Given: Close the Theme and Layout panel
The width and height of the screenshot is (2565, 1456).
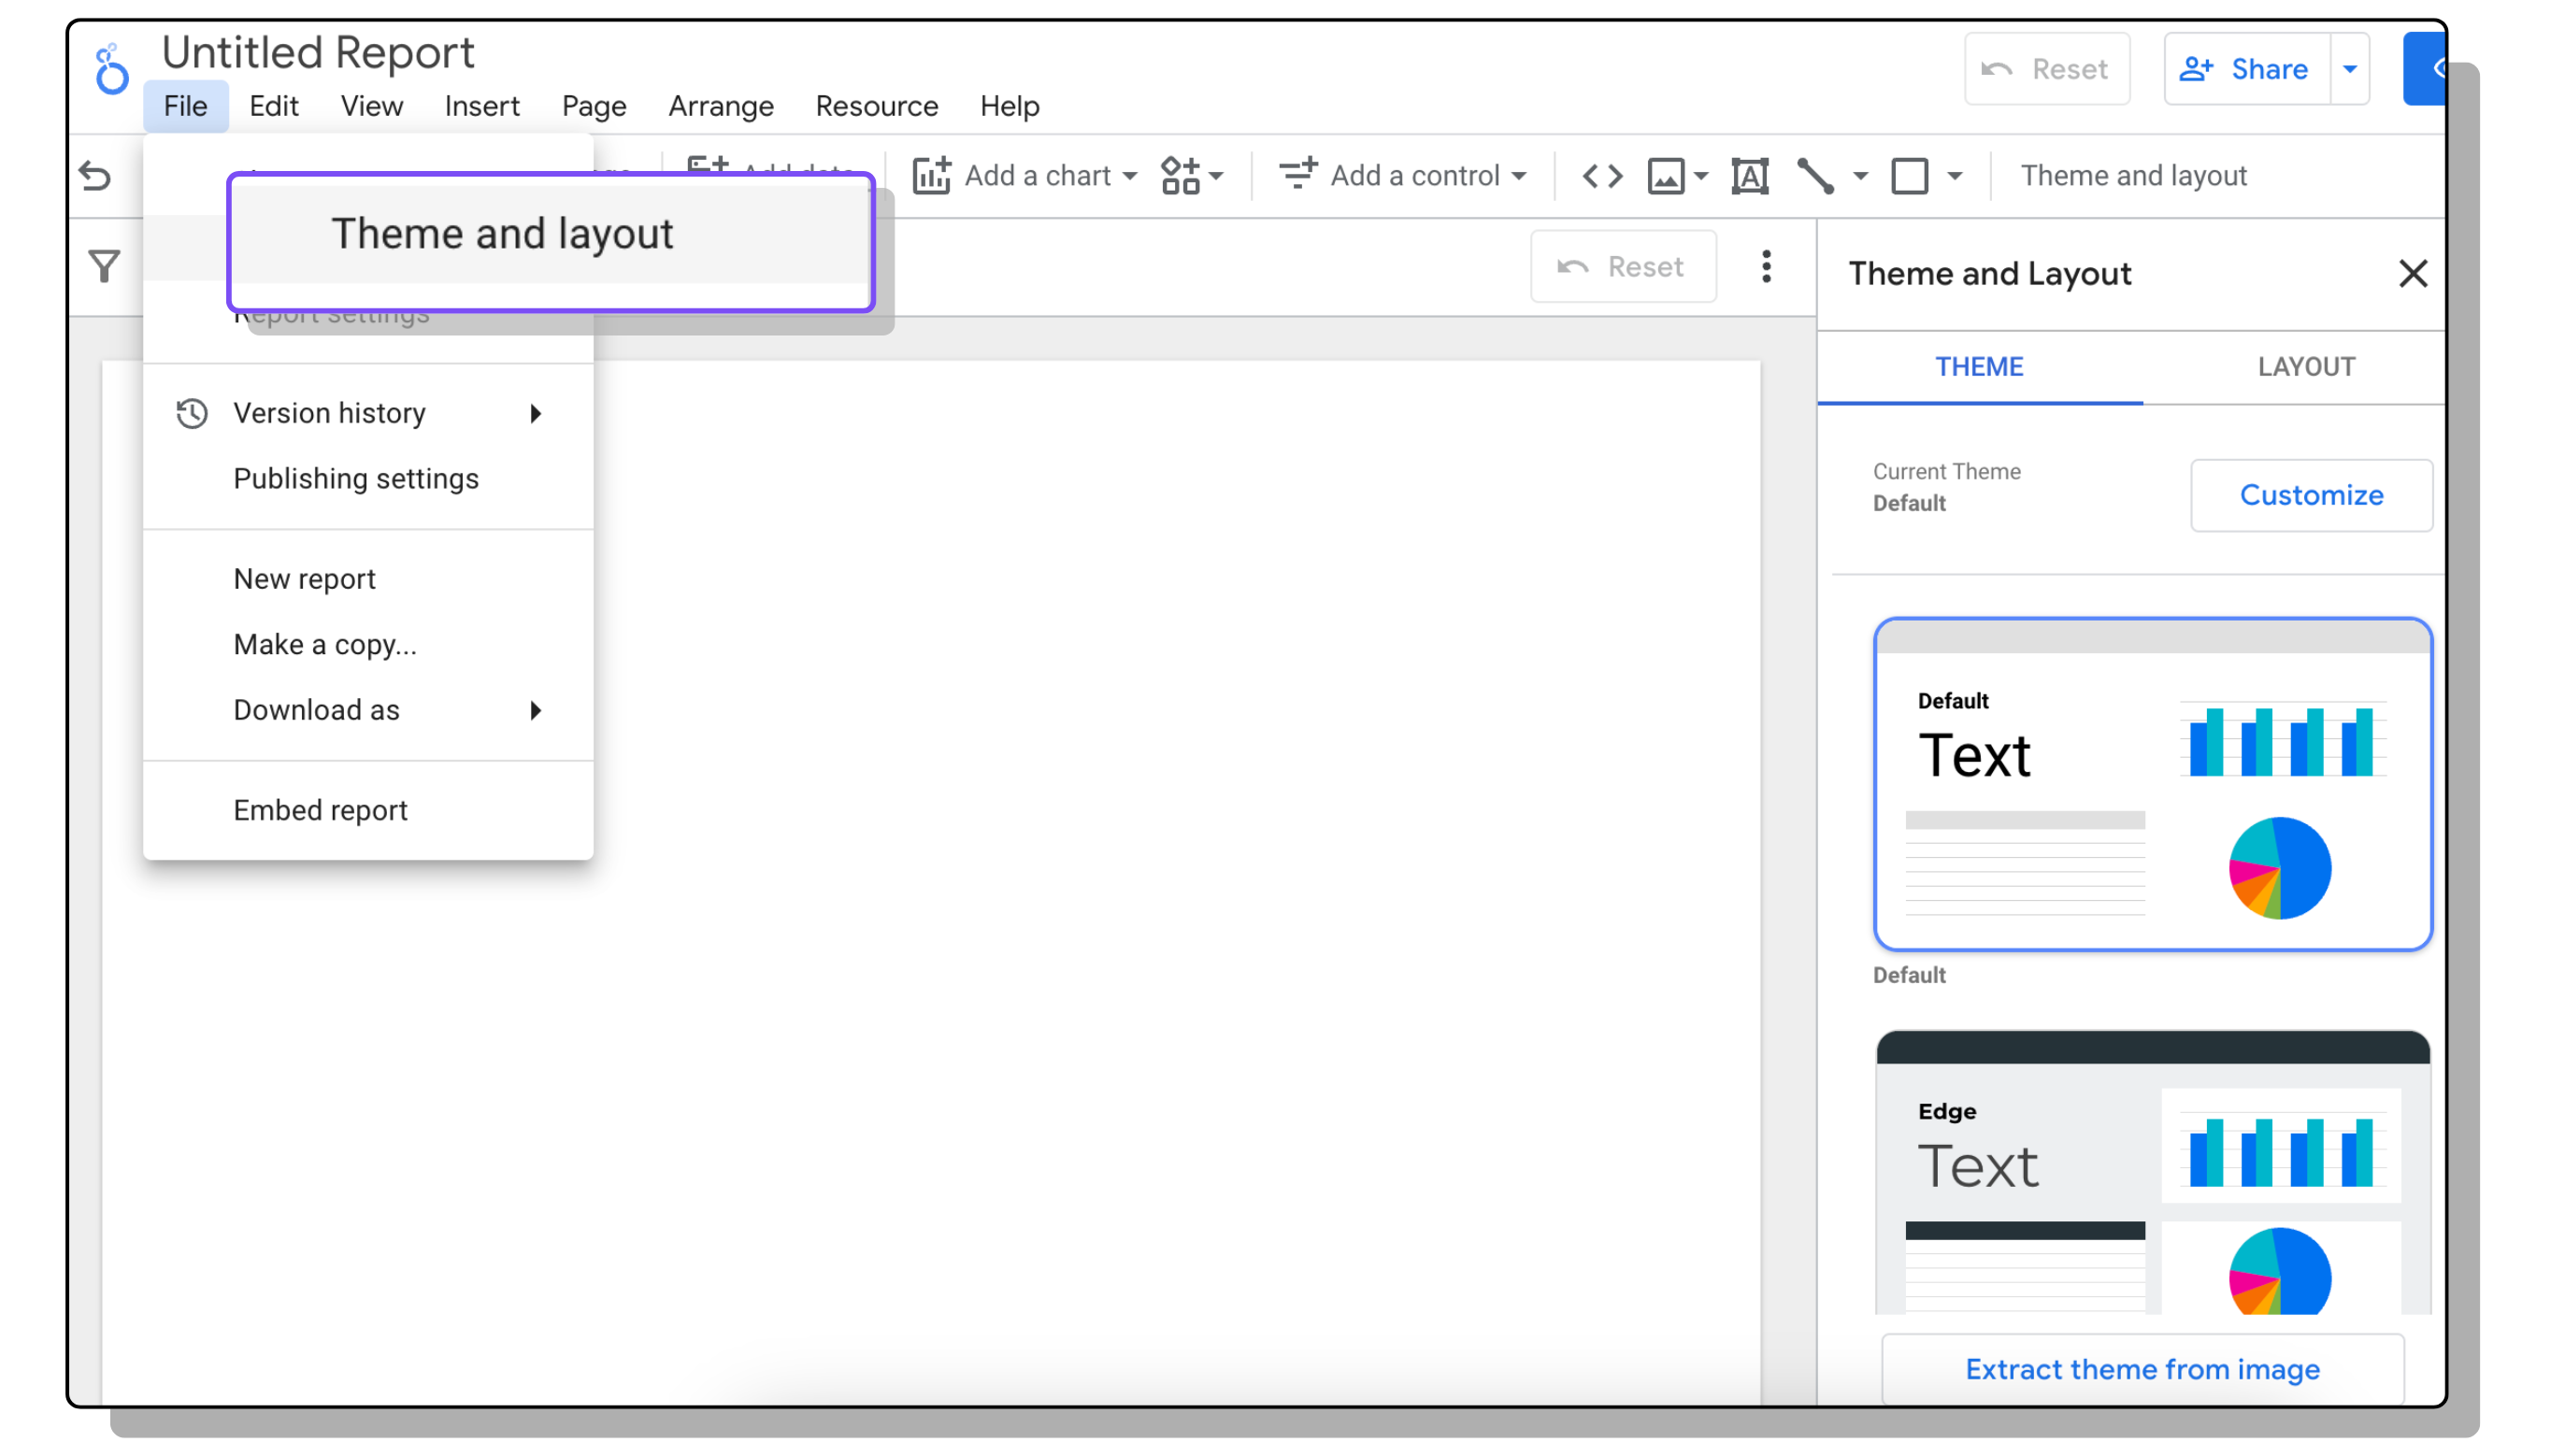Looking at the screenshot, I should pyautogui.click(x=2412, y=273).
